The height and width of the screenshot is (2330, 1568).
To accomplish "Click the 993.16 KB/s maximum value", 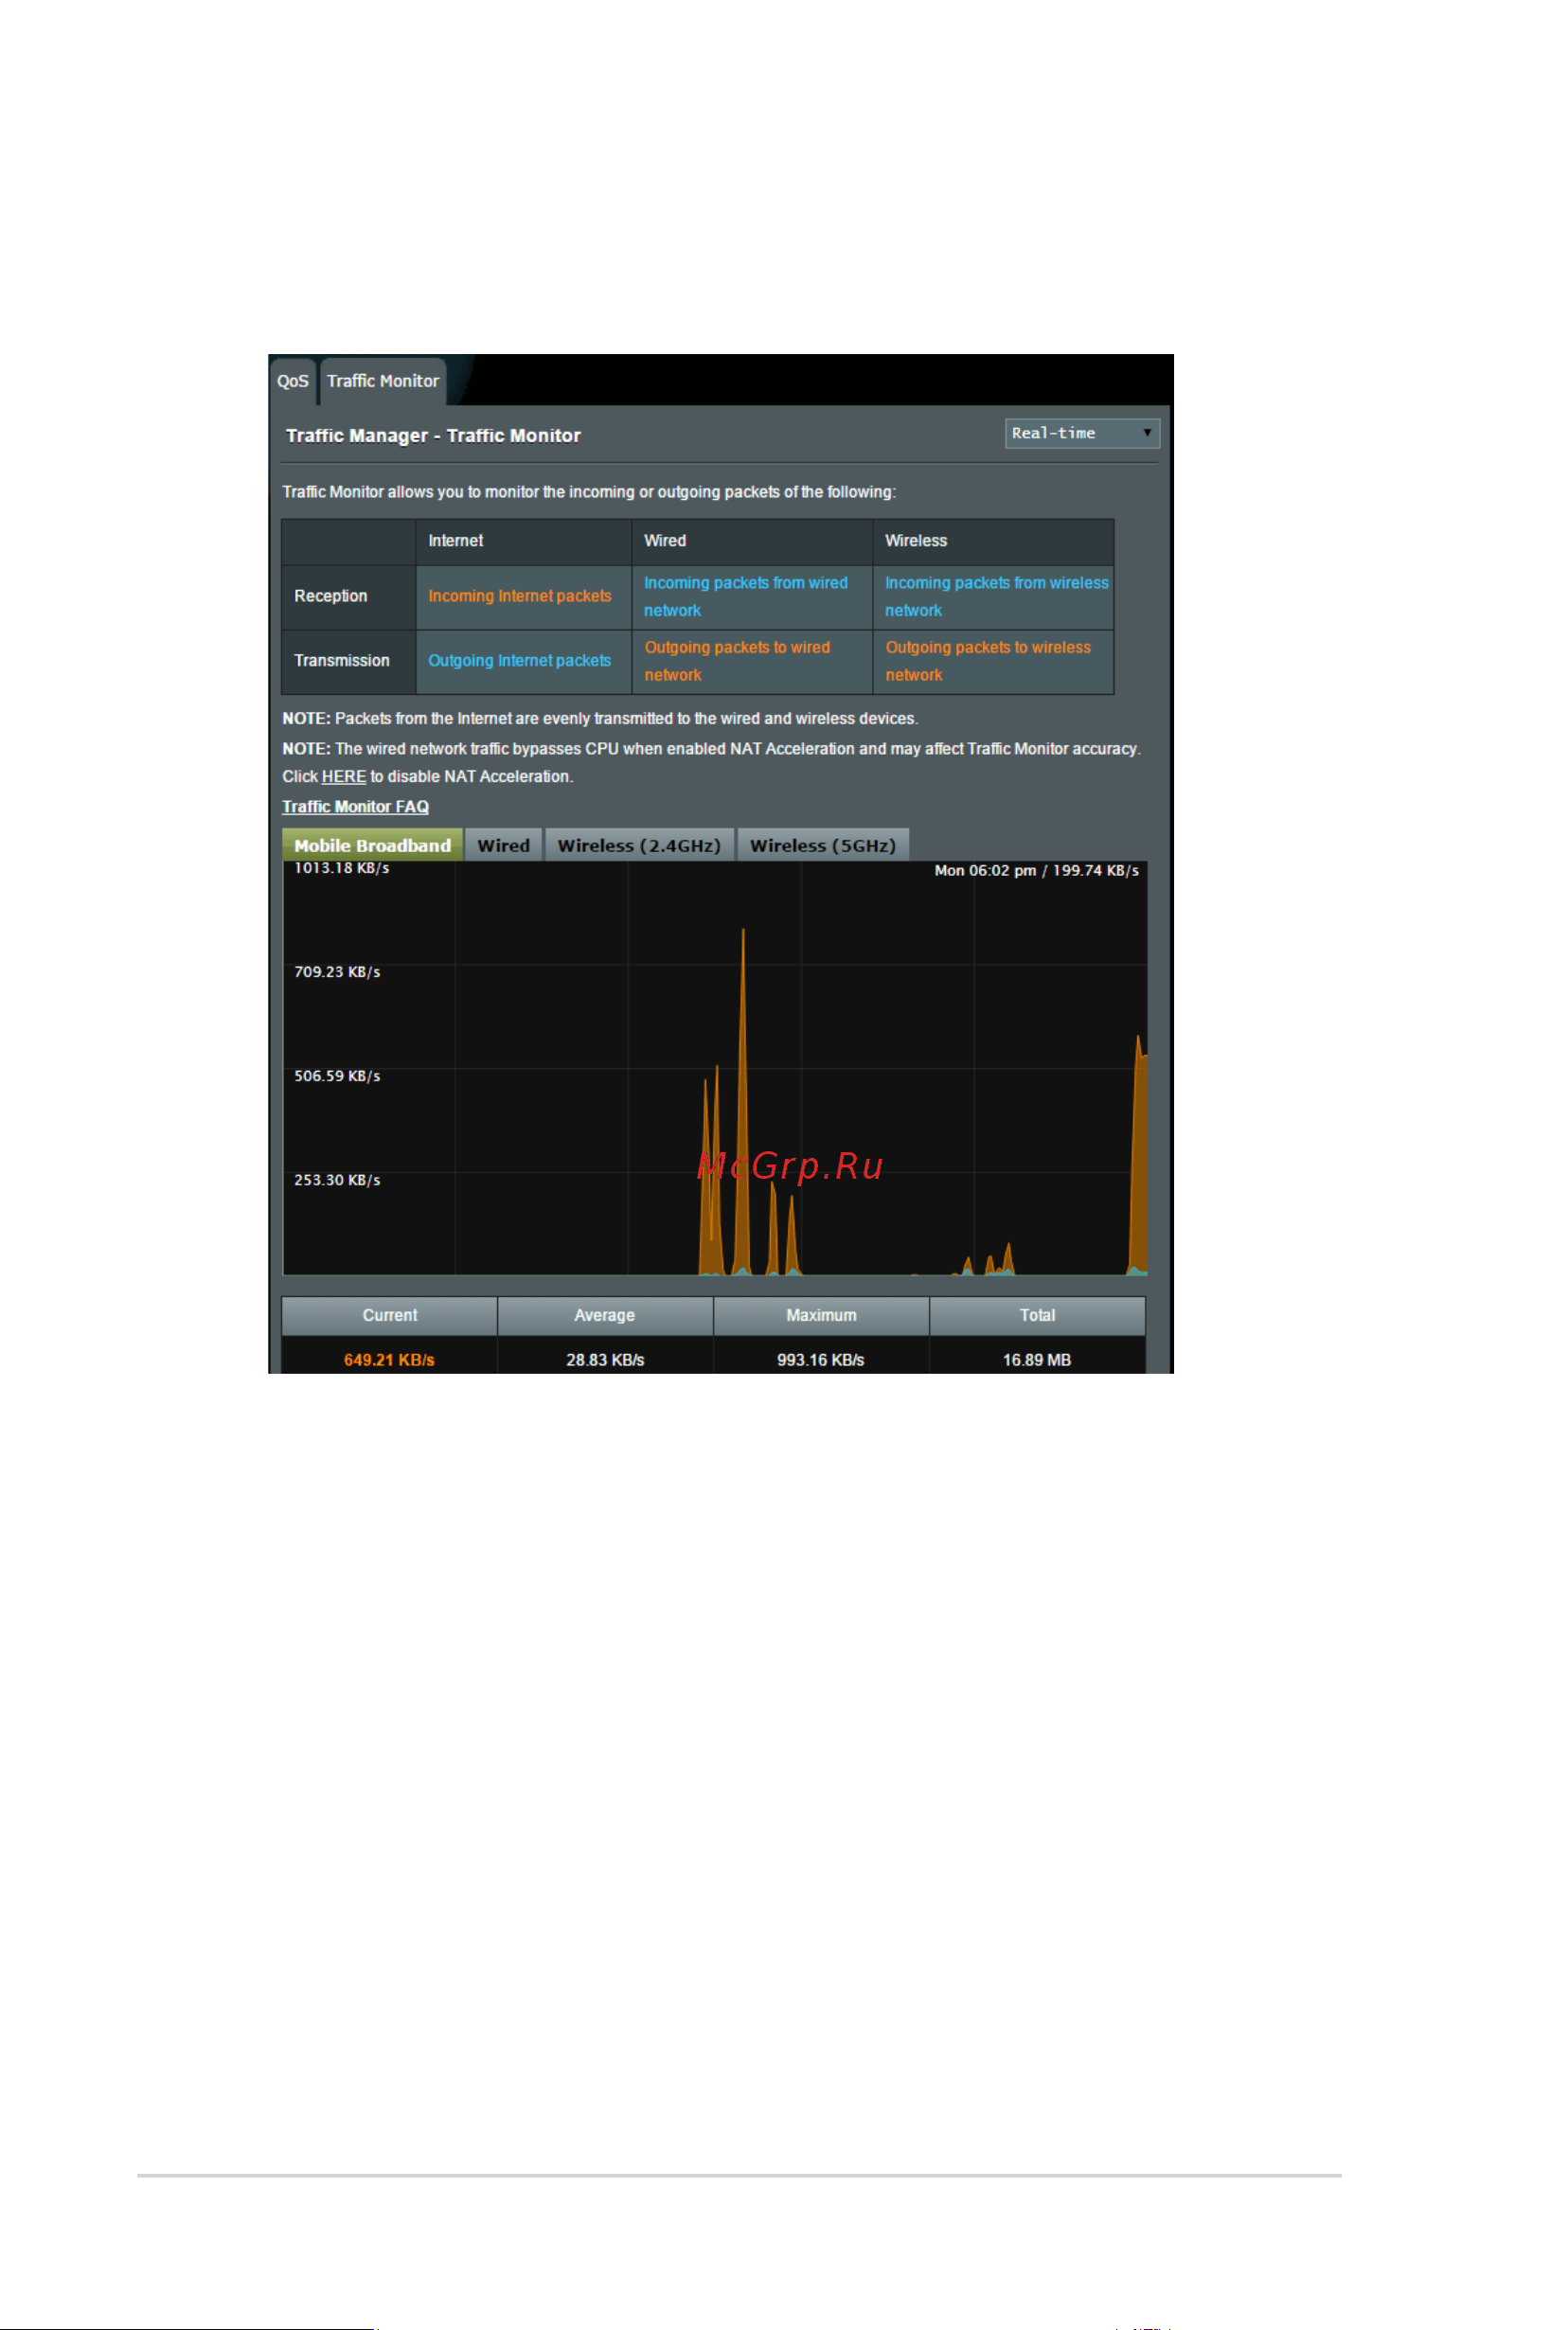I will pos(821,1360).
